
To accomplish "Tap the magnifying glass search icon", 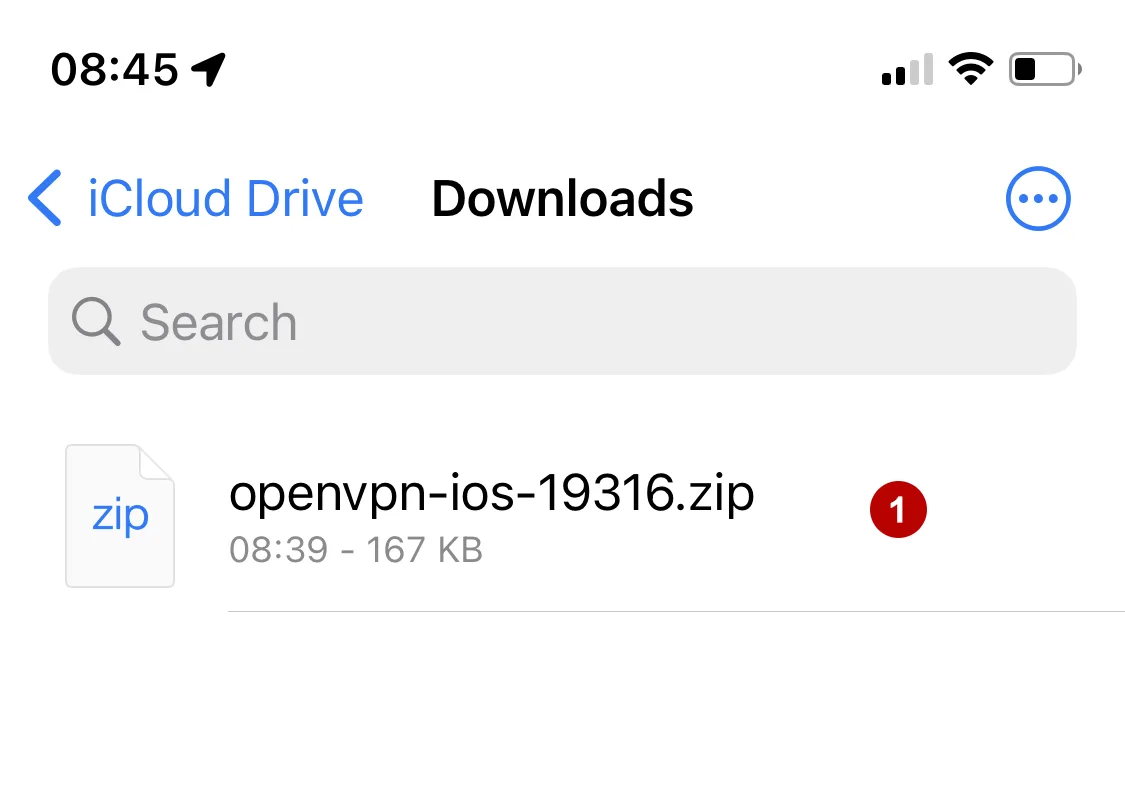I will point(95,321).
